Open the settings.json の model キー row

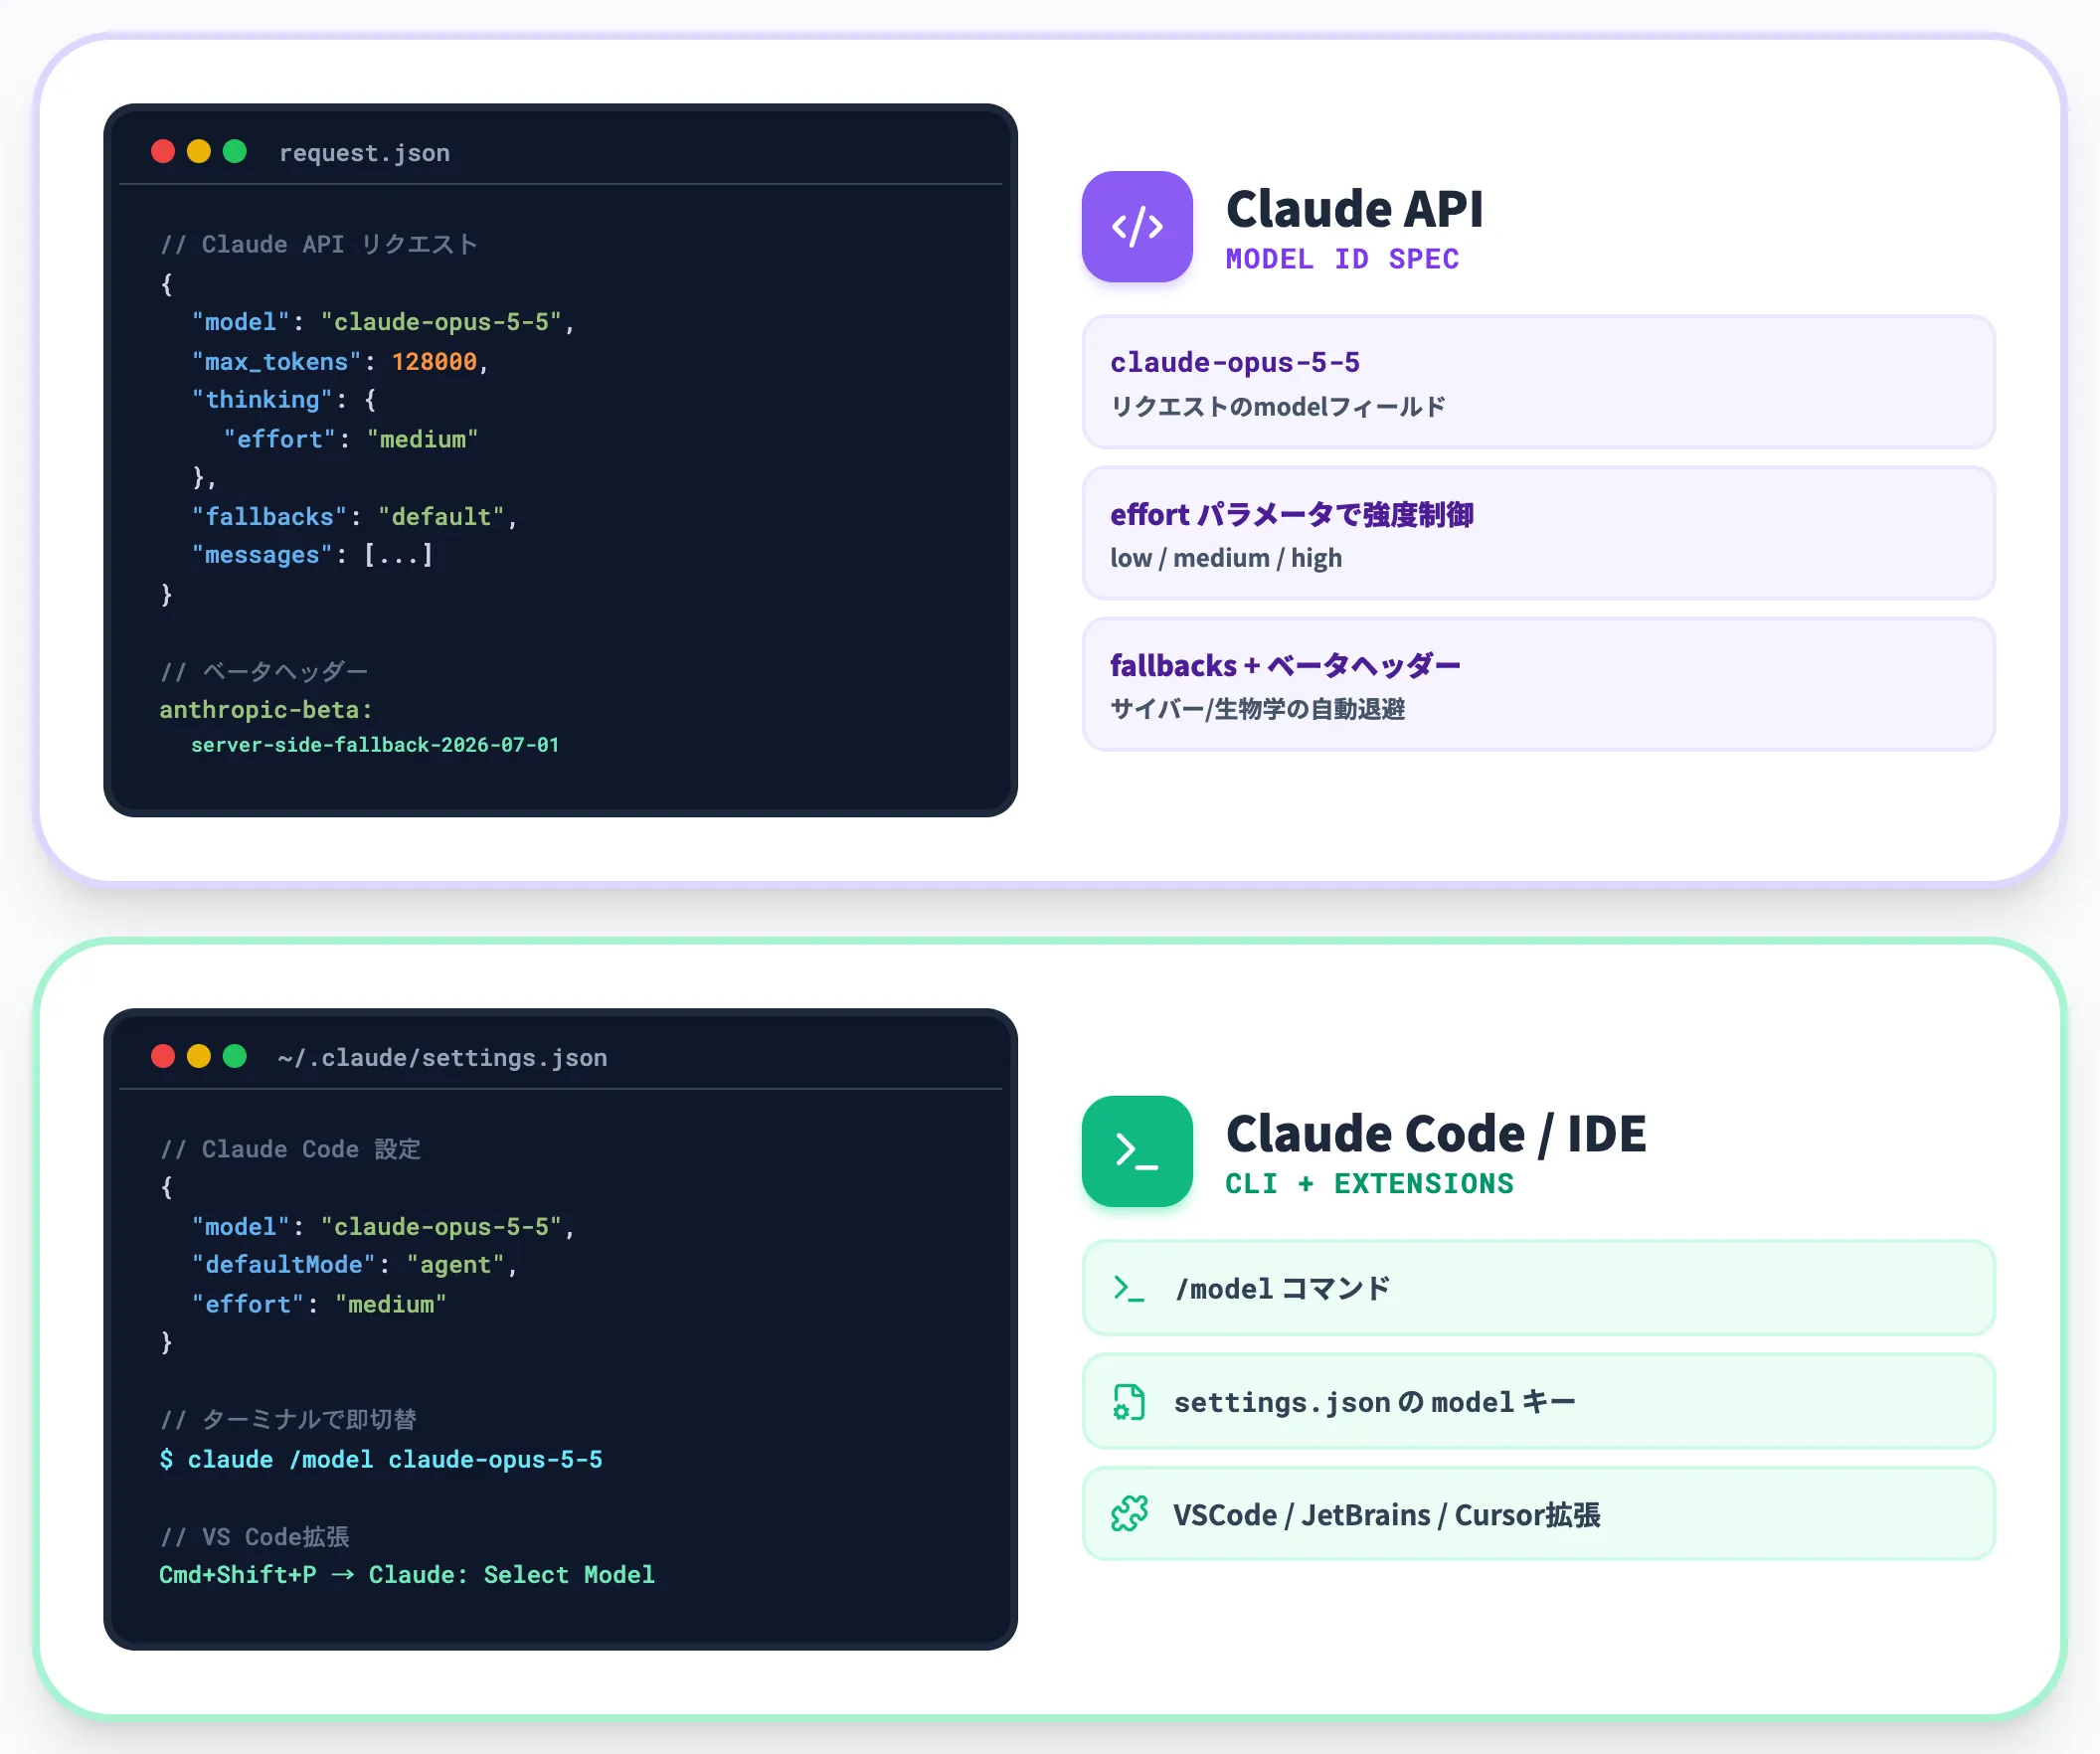(x=1538, y=1402)
